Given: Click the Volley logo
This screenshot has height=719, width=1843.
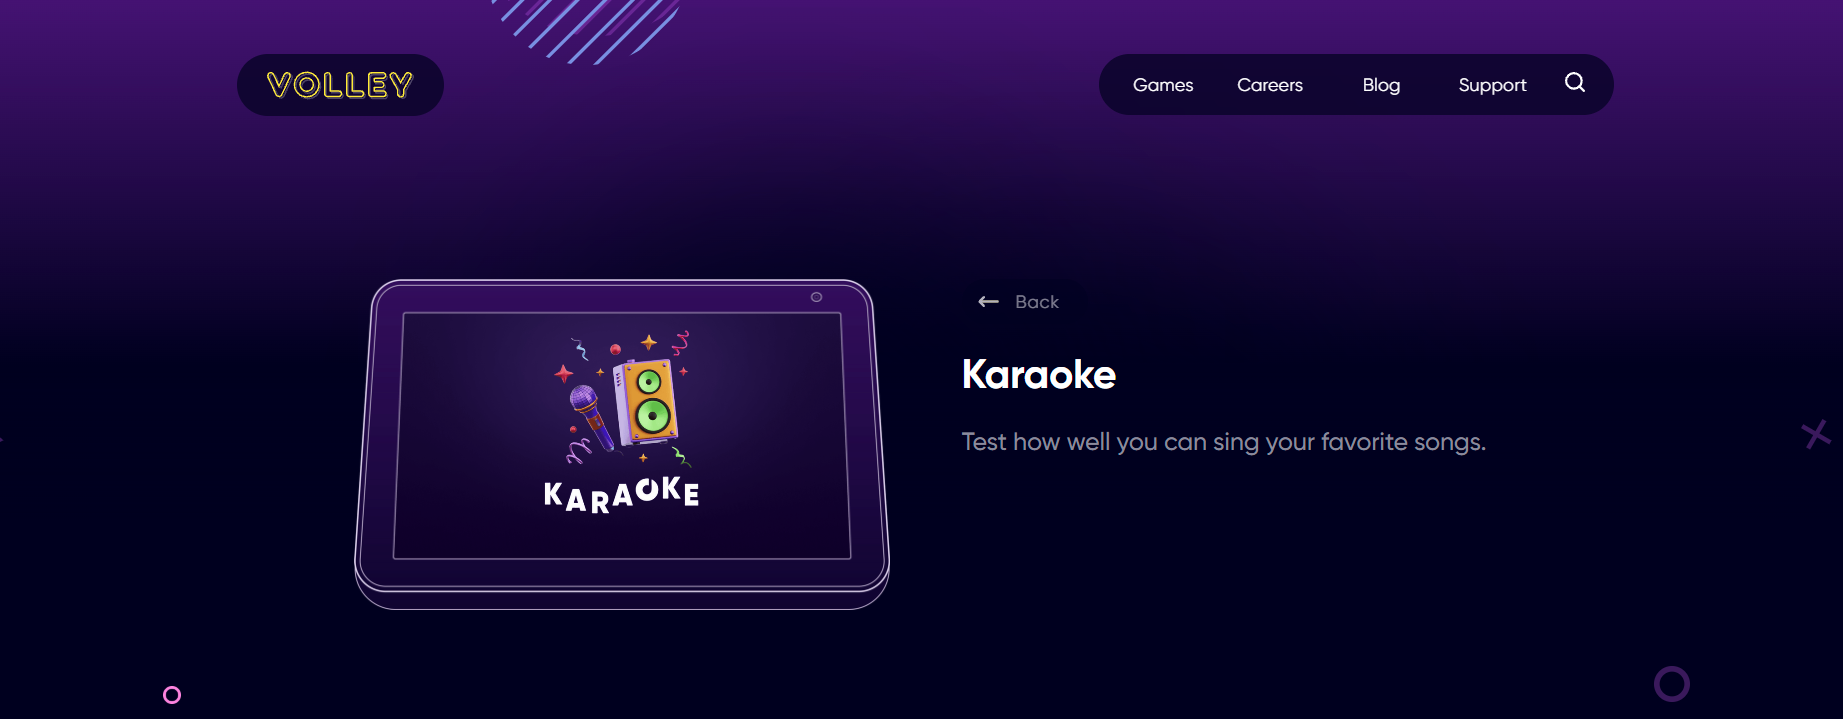Looking at the screenshot, I should click(x=340, y=85).
